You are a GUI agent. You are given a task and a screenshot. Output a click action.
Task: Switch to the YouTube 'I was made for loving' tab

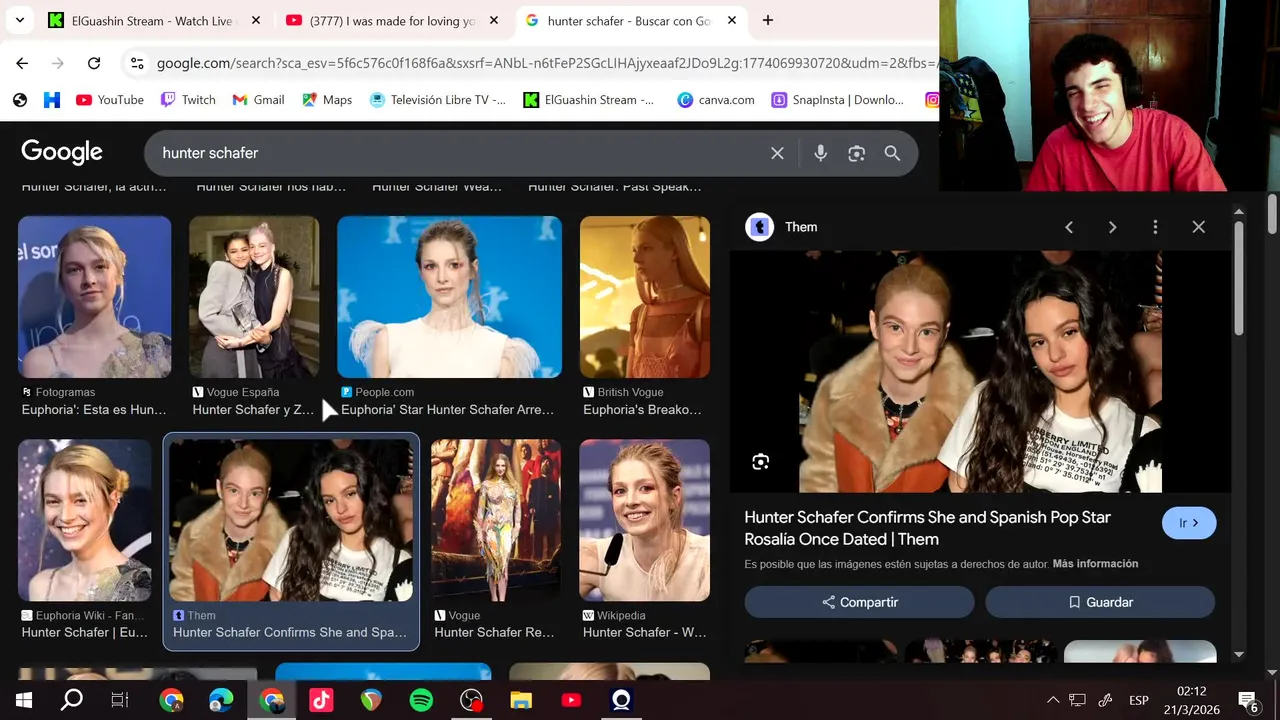[x=392, y=20]
